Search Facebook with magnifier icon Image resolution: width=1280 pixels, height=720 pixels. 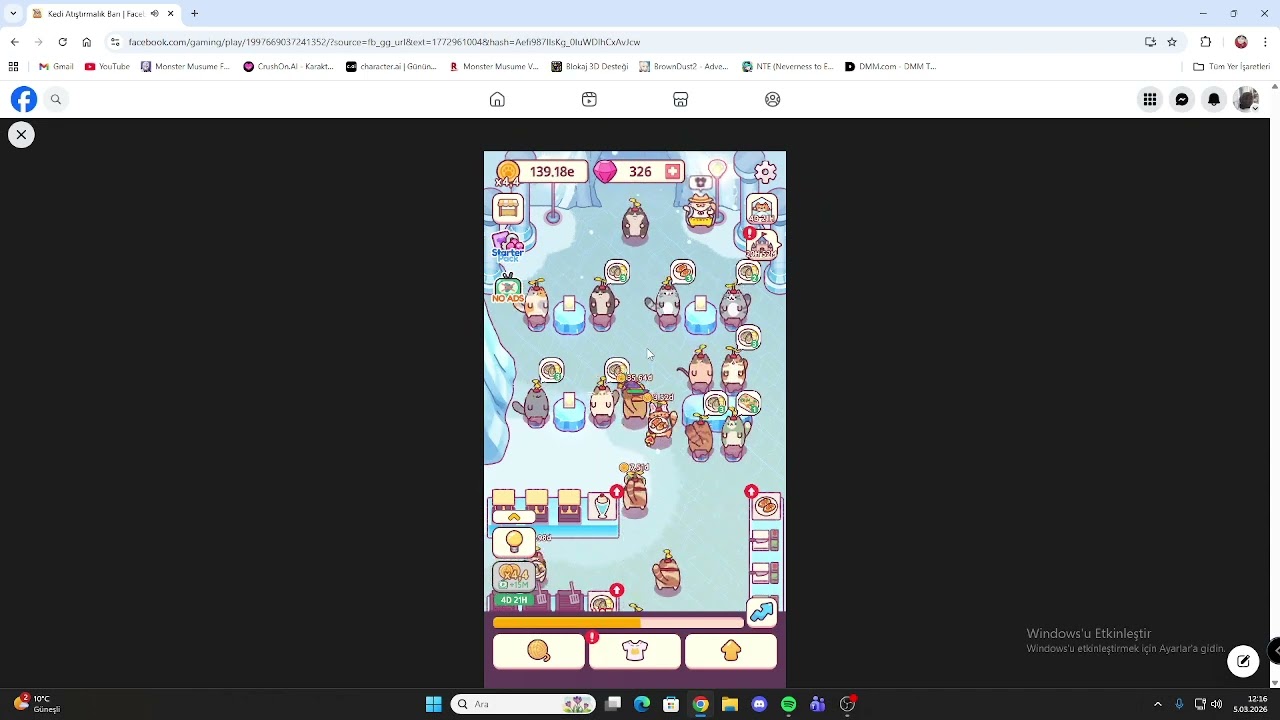(56, 99)
